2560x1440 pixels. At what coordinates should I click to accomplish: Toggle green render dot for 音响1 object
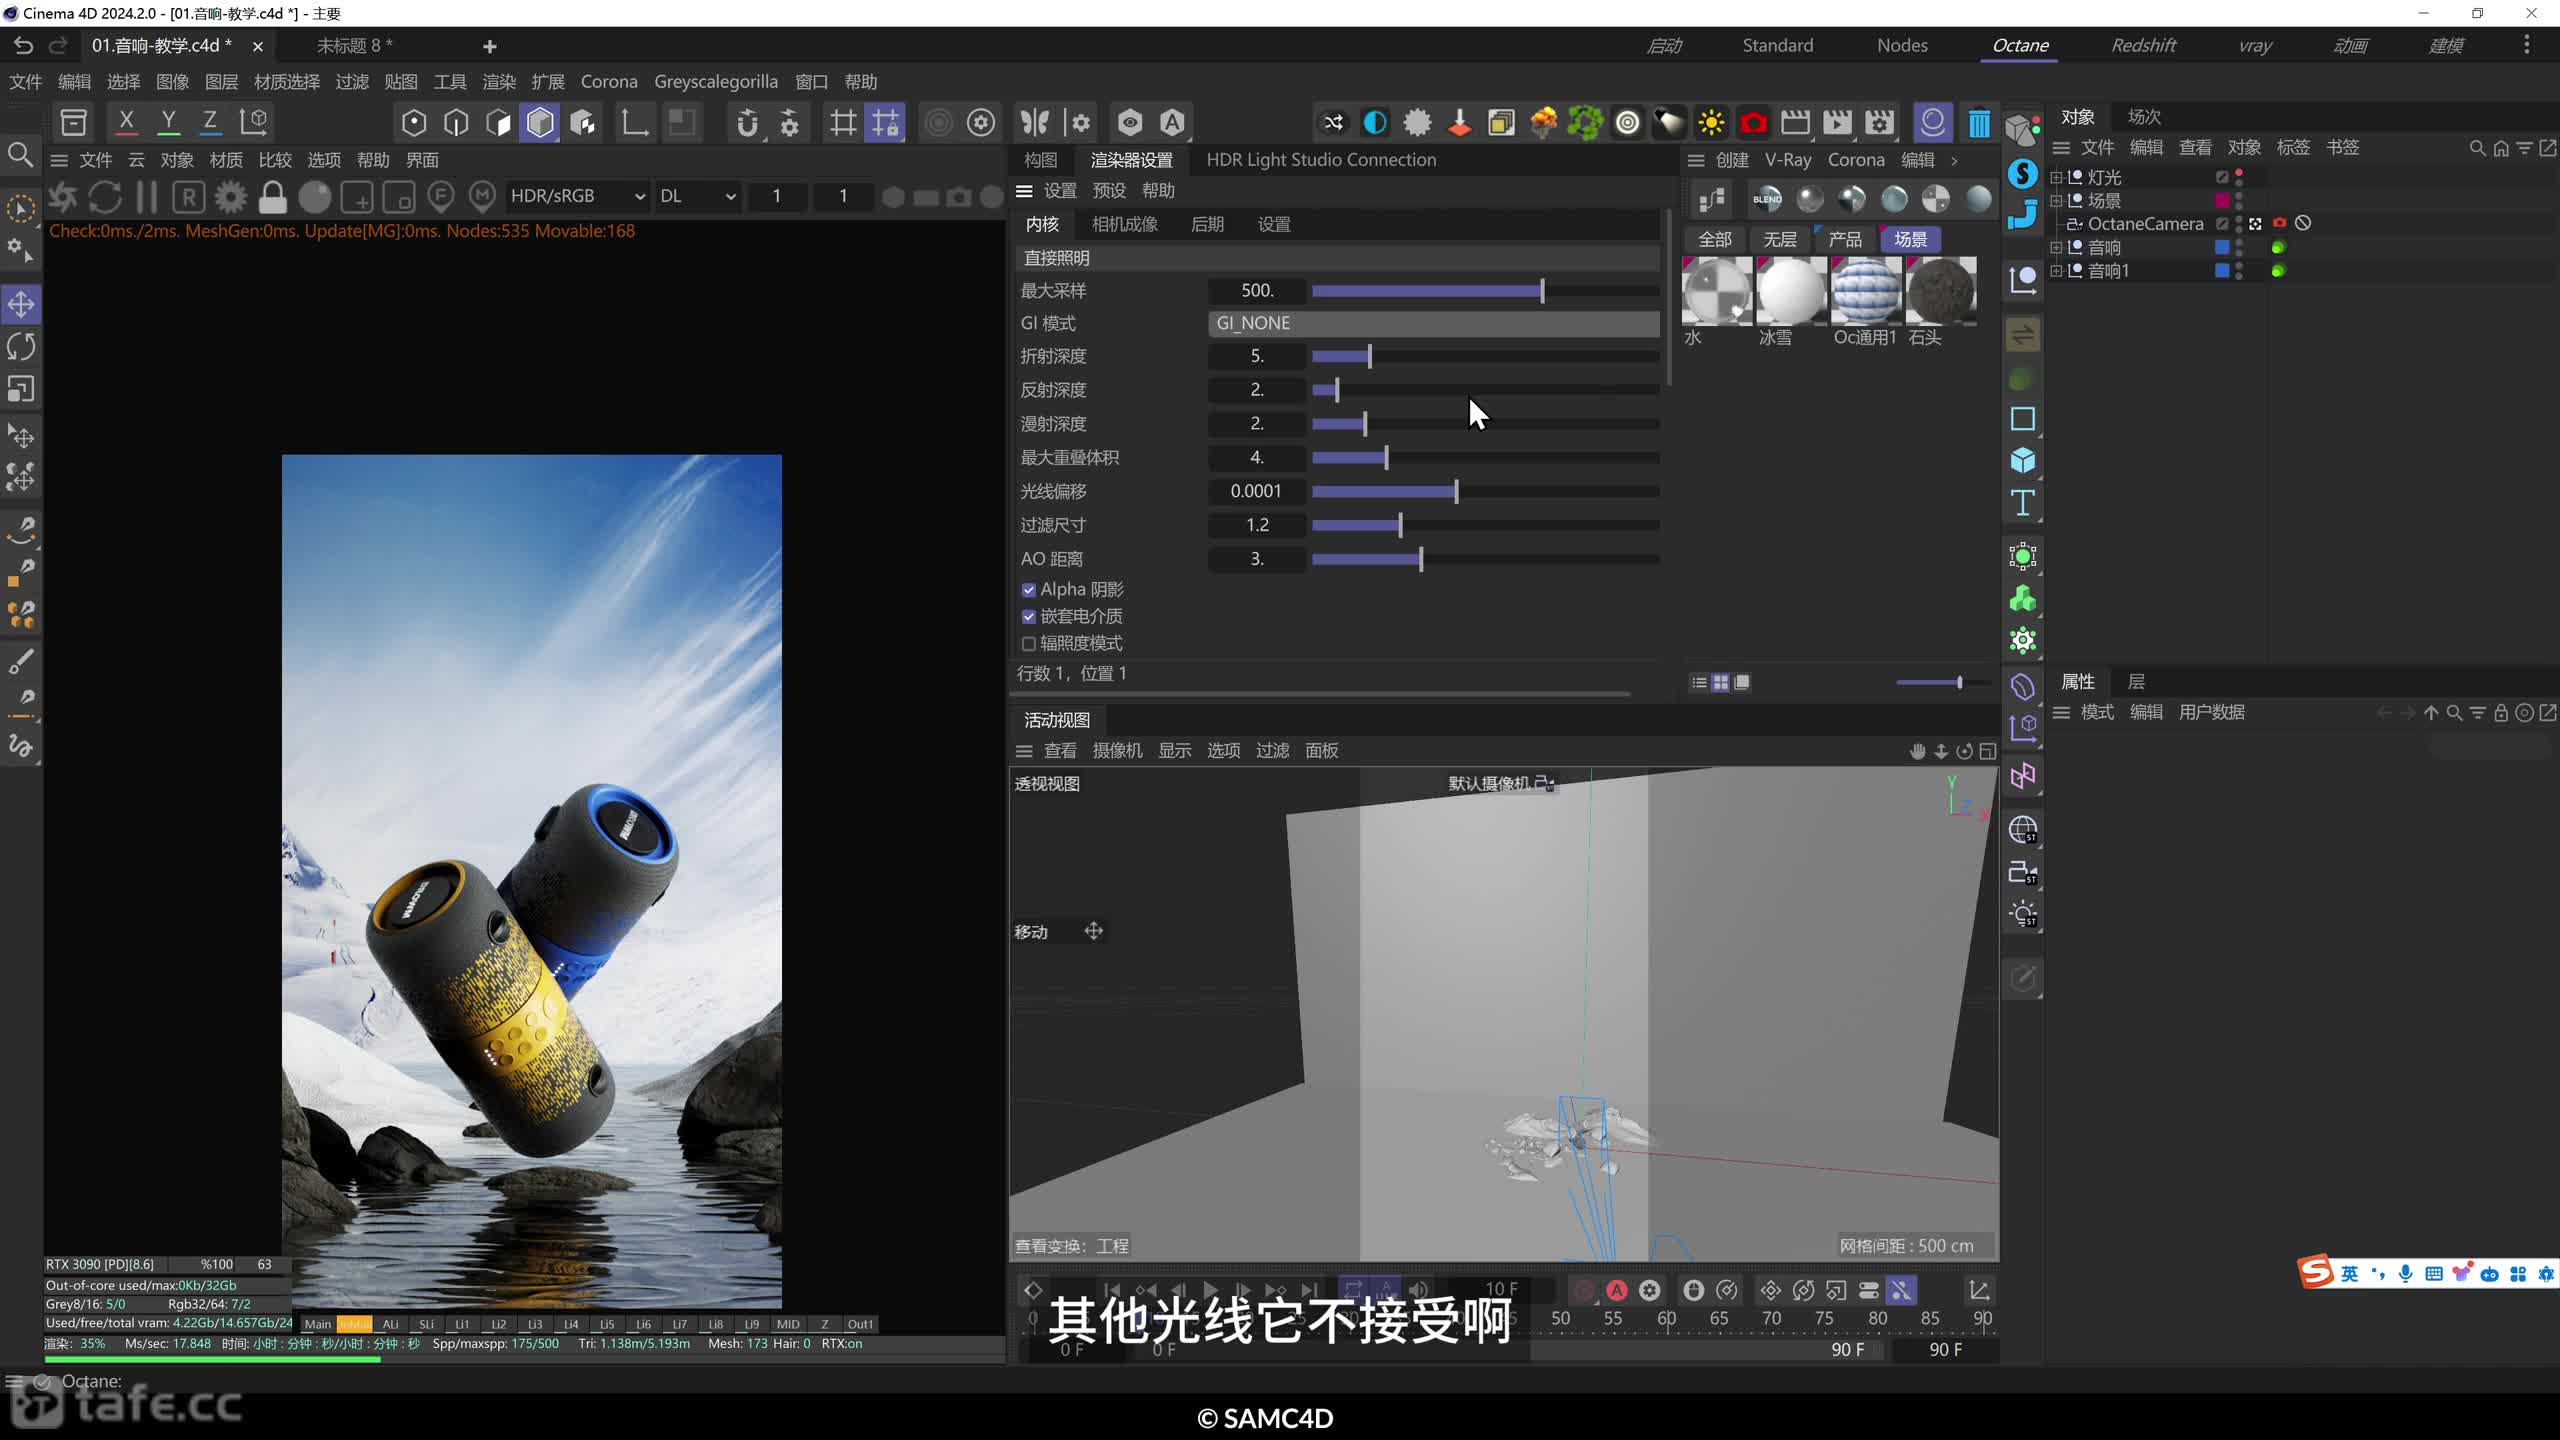pos(2278,271)
